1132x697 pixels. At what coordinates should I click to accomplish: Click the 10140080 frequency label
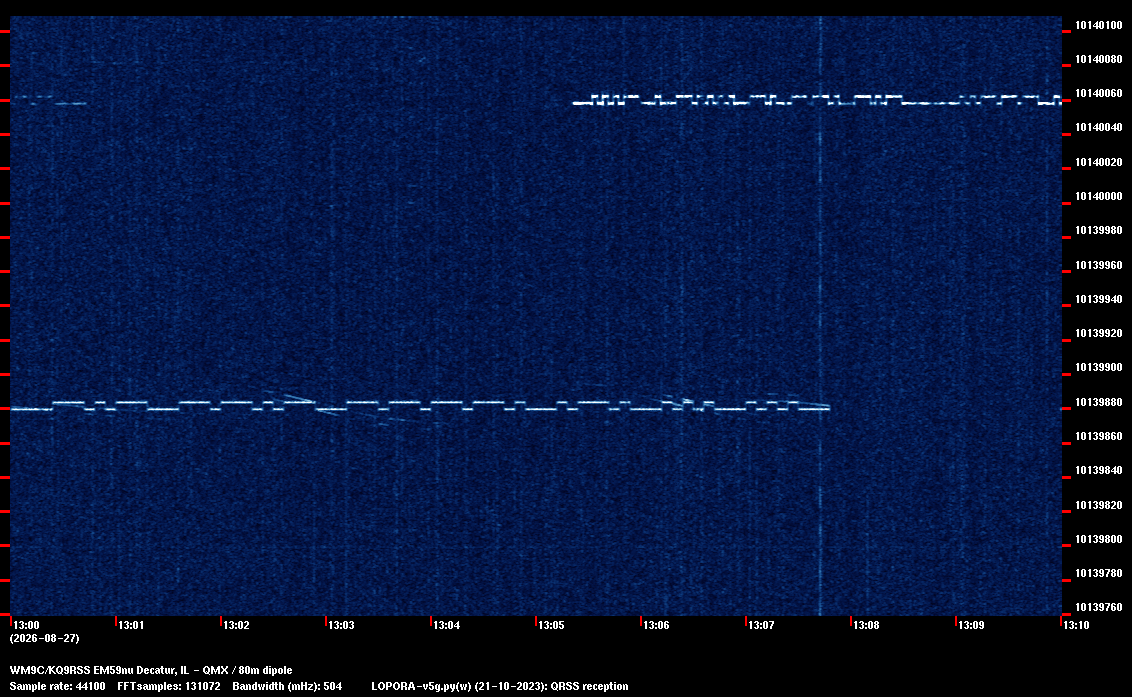[1098, 59]
